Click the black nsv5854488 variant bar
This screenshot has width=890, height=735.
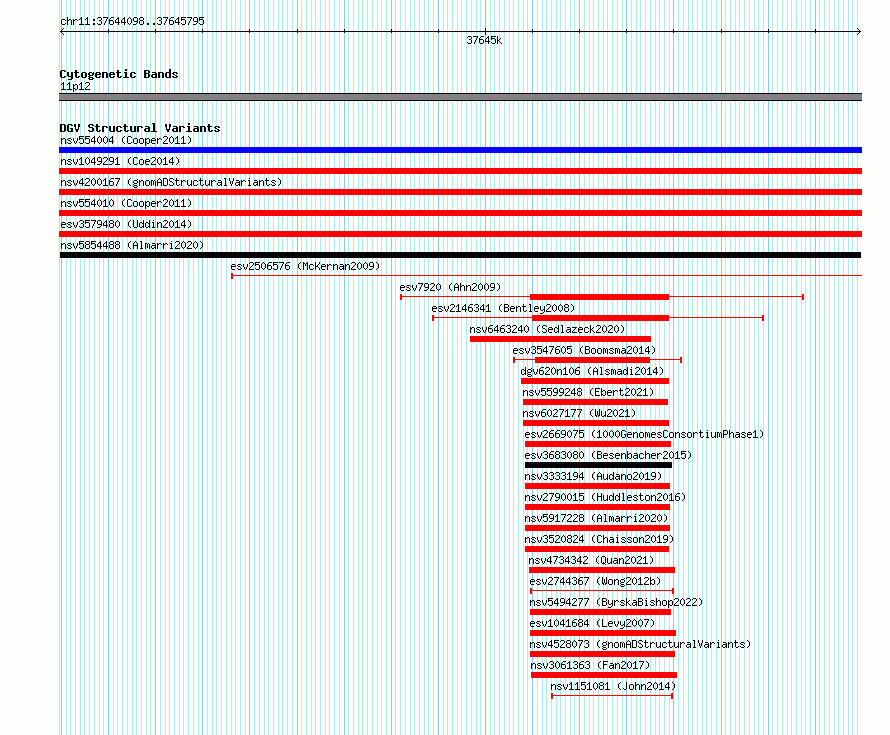[x=460, y=255]
